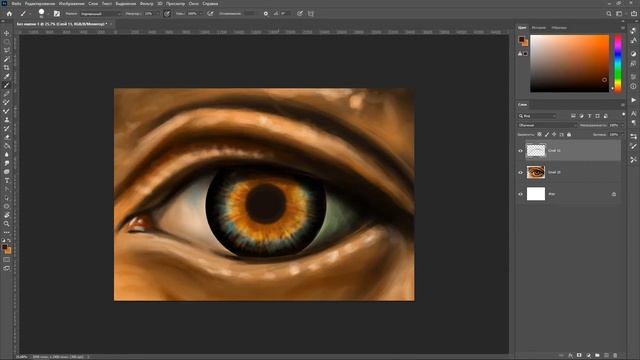Open the layer filter type dropdown
The image size is (640, 360).
tap(538, 116)
